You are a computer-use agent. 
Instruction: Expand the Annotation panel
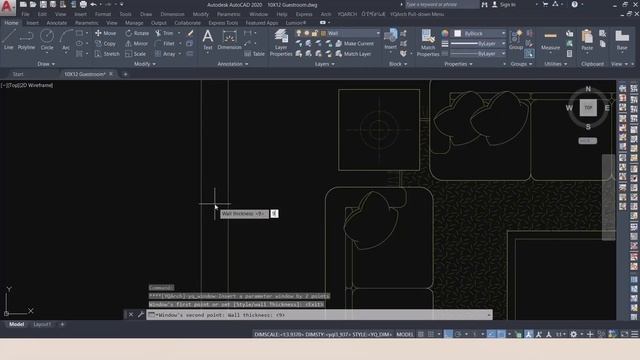pyautogui.click(x=233, y=64)
